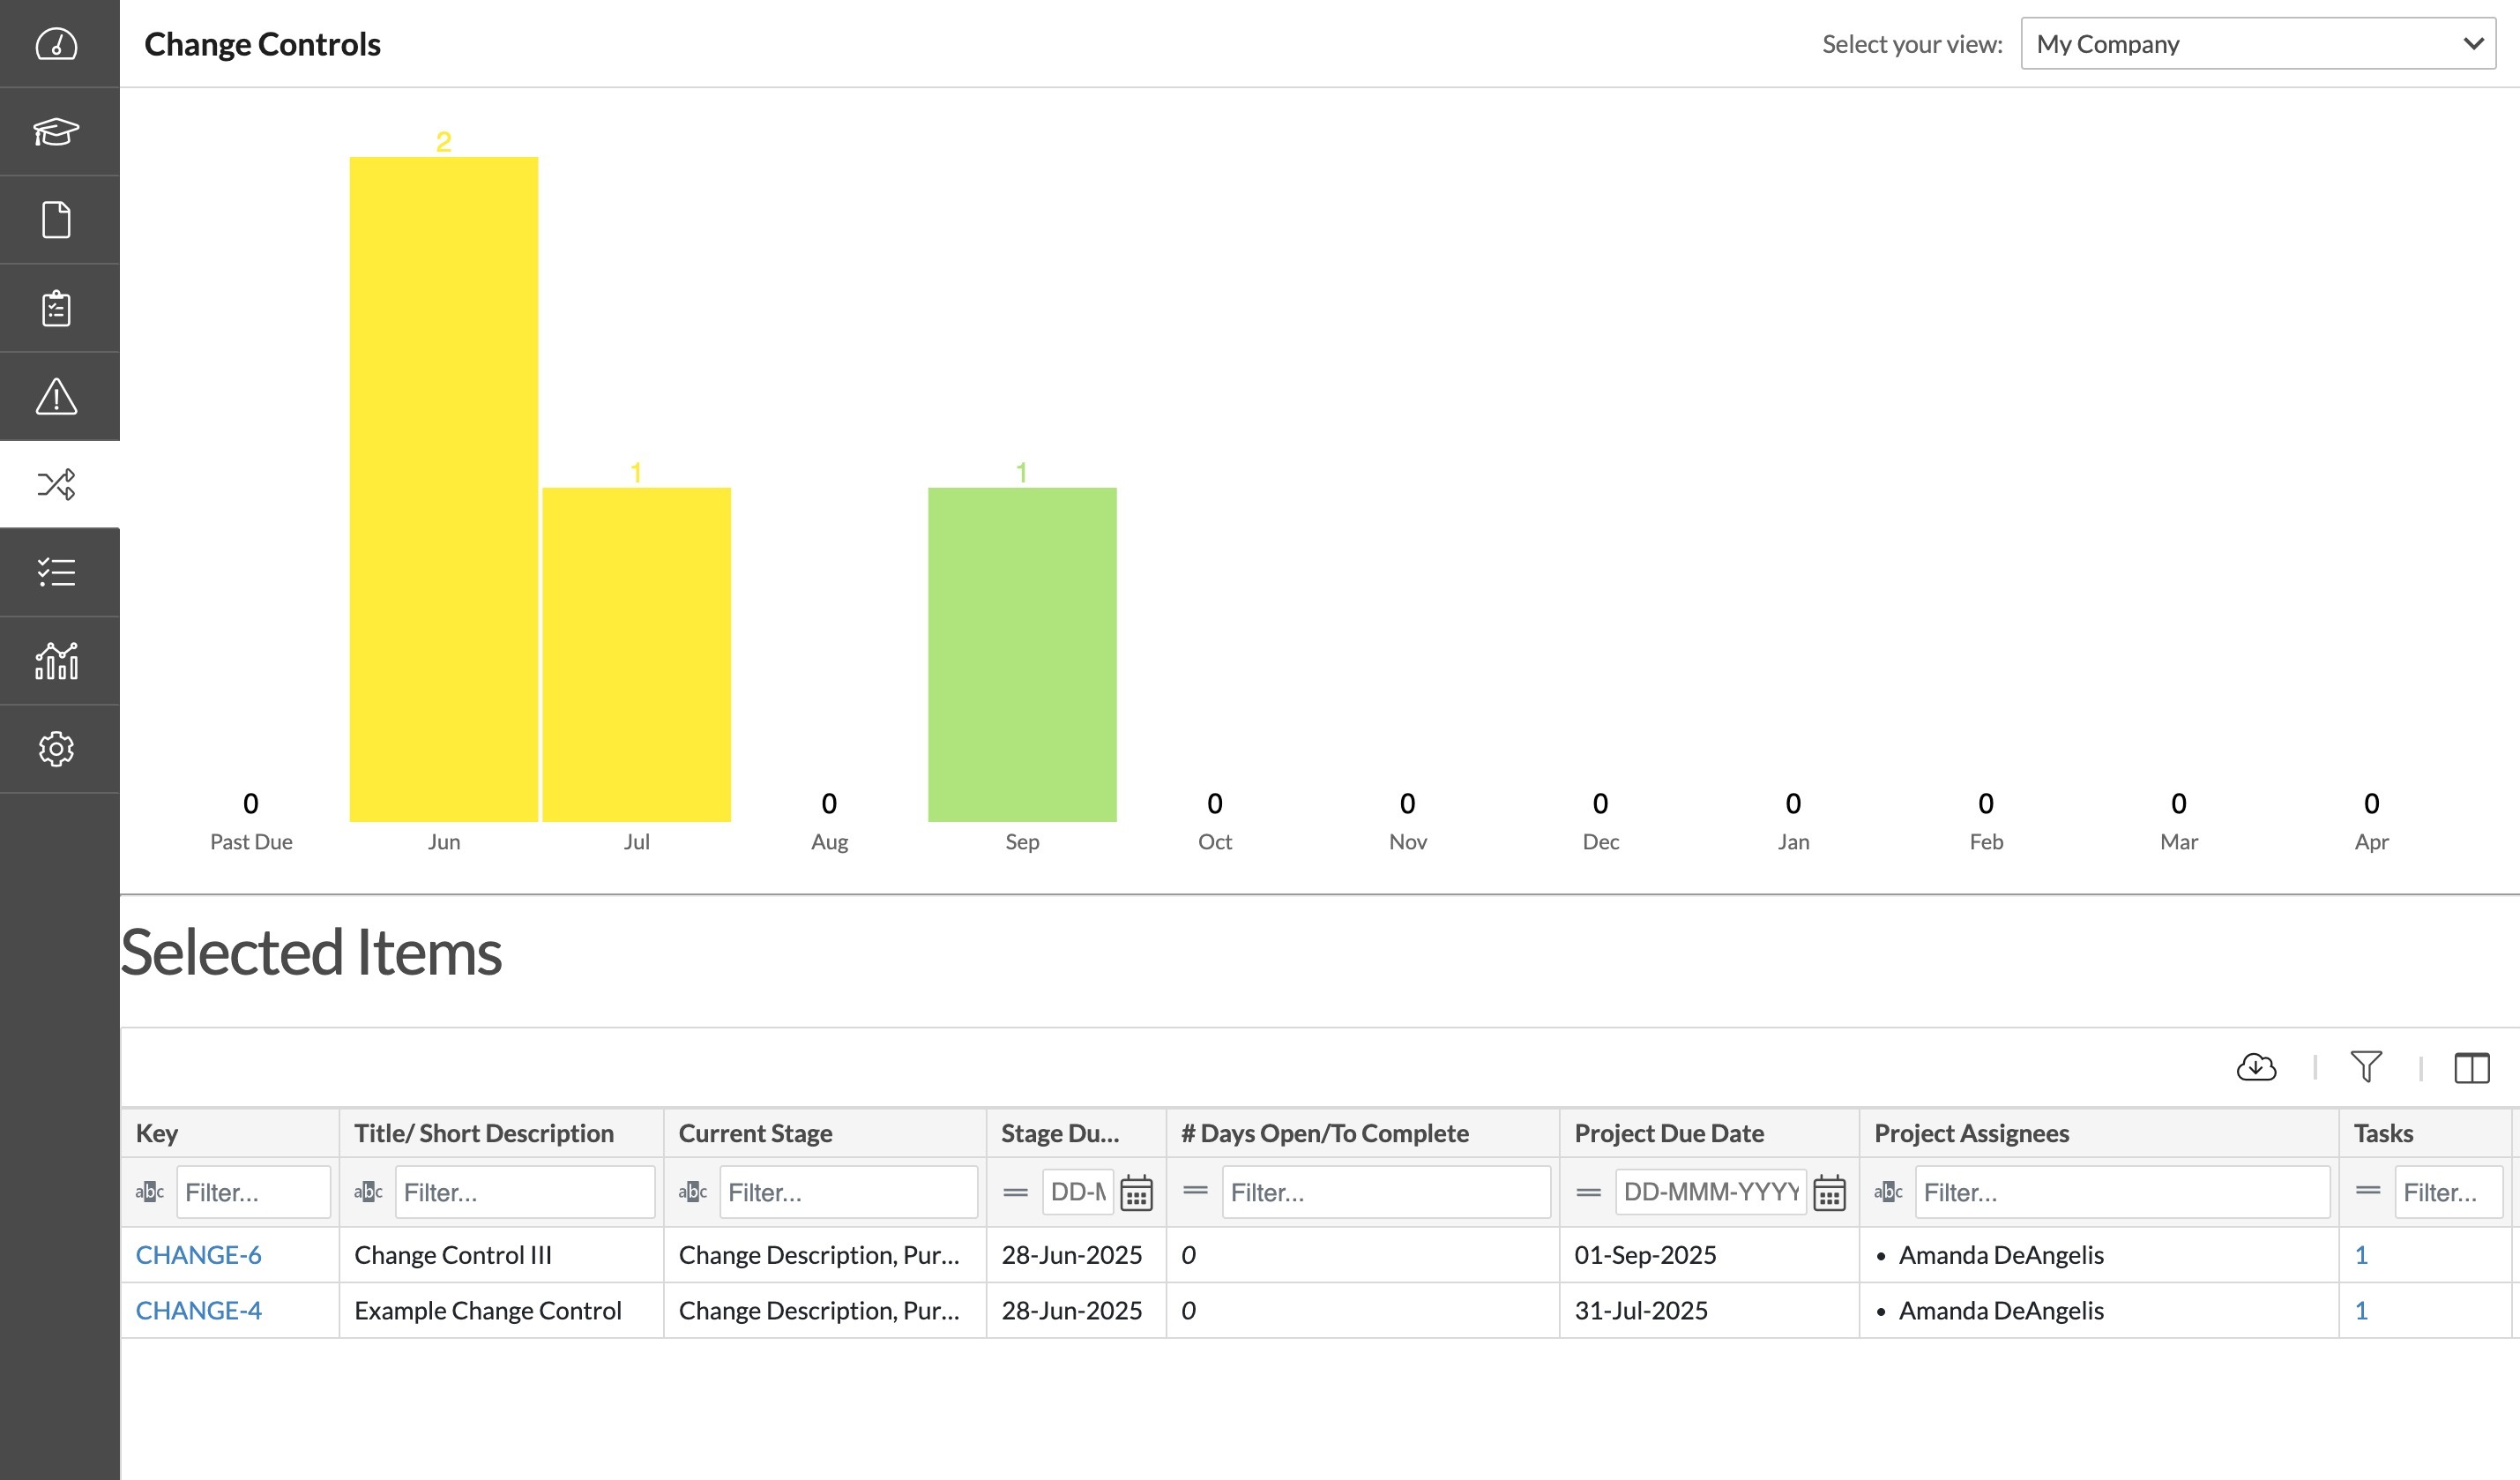2520x1480 pixels.
Task: Select the training graduation cap icon
Action: 57,131
